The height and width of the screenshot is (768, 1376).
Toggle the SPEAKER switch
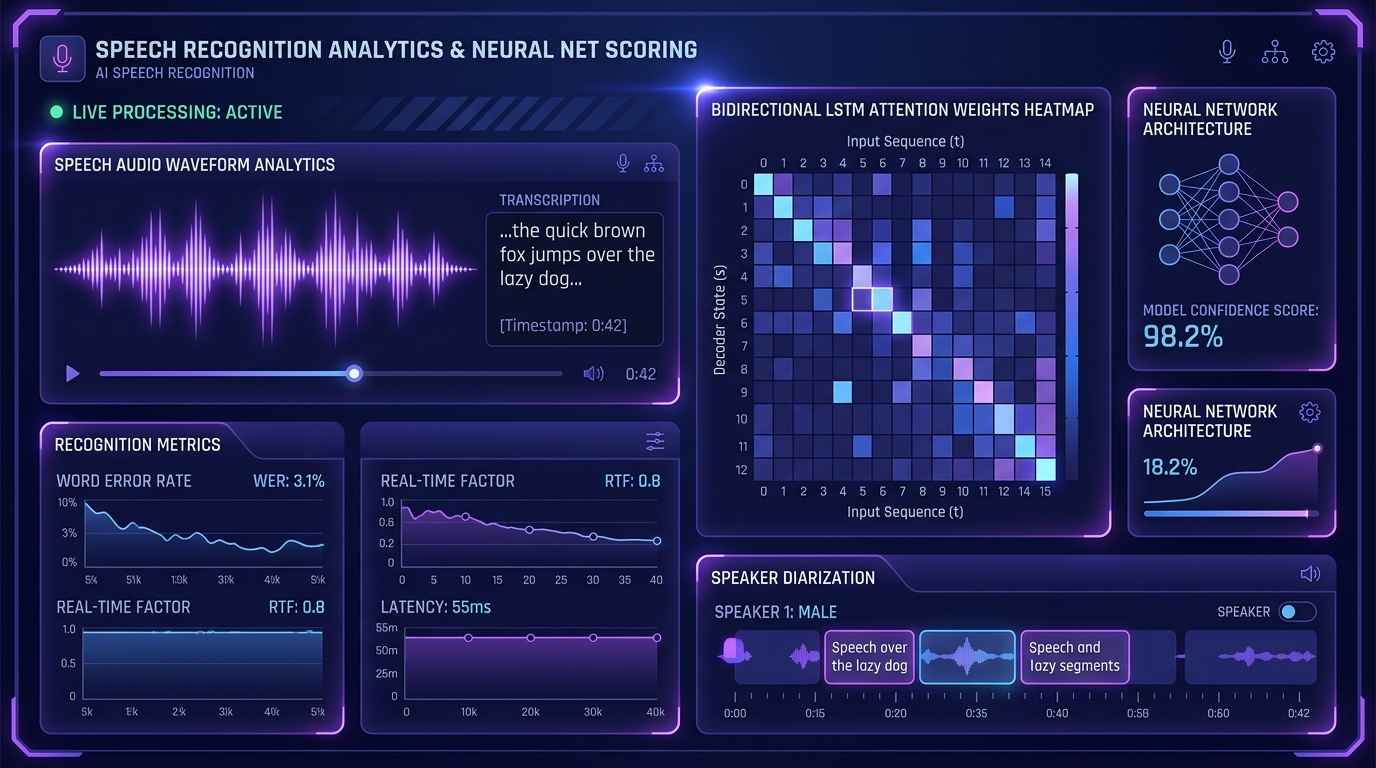1298,612
